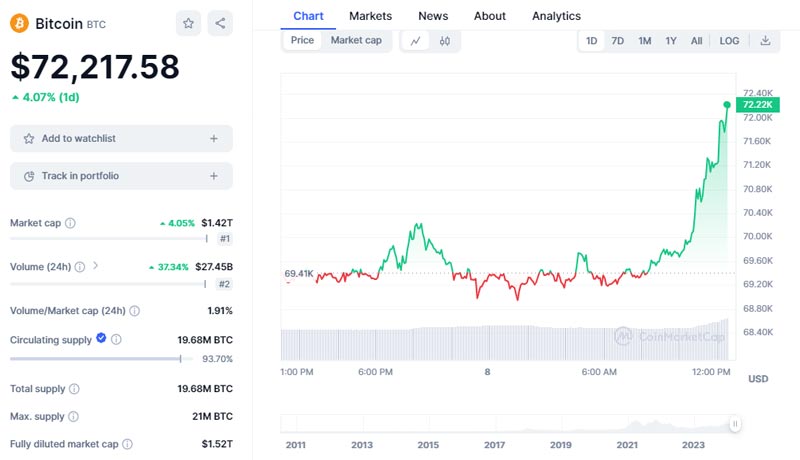The image size is (800, 460).
Task: Open the Volume (24h) info icon
Action: (80, 267)
